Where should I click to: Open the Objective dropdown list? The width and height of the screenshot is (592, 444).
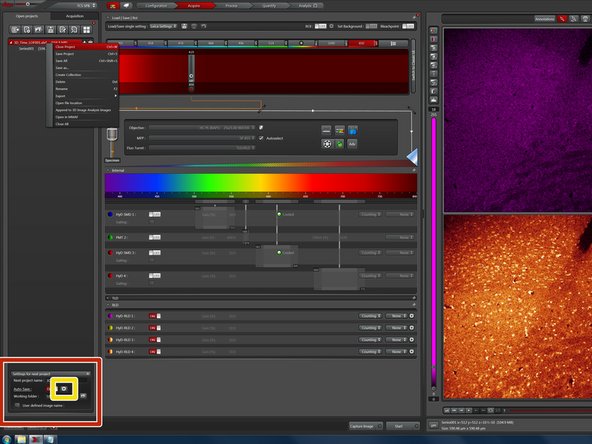pyautogui.click(x=202, y=128)
